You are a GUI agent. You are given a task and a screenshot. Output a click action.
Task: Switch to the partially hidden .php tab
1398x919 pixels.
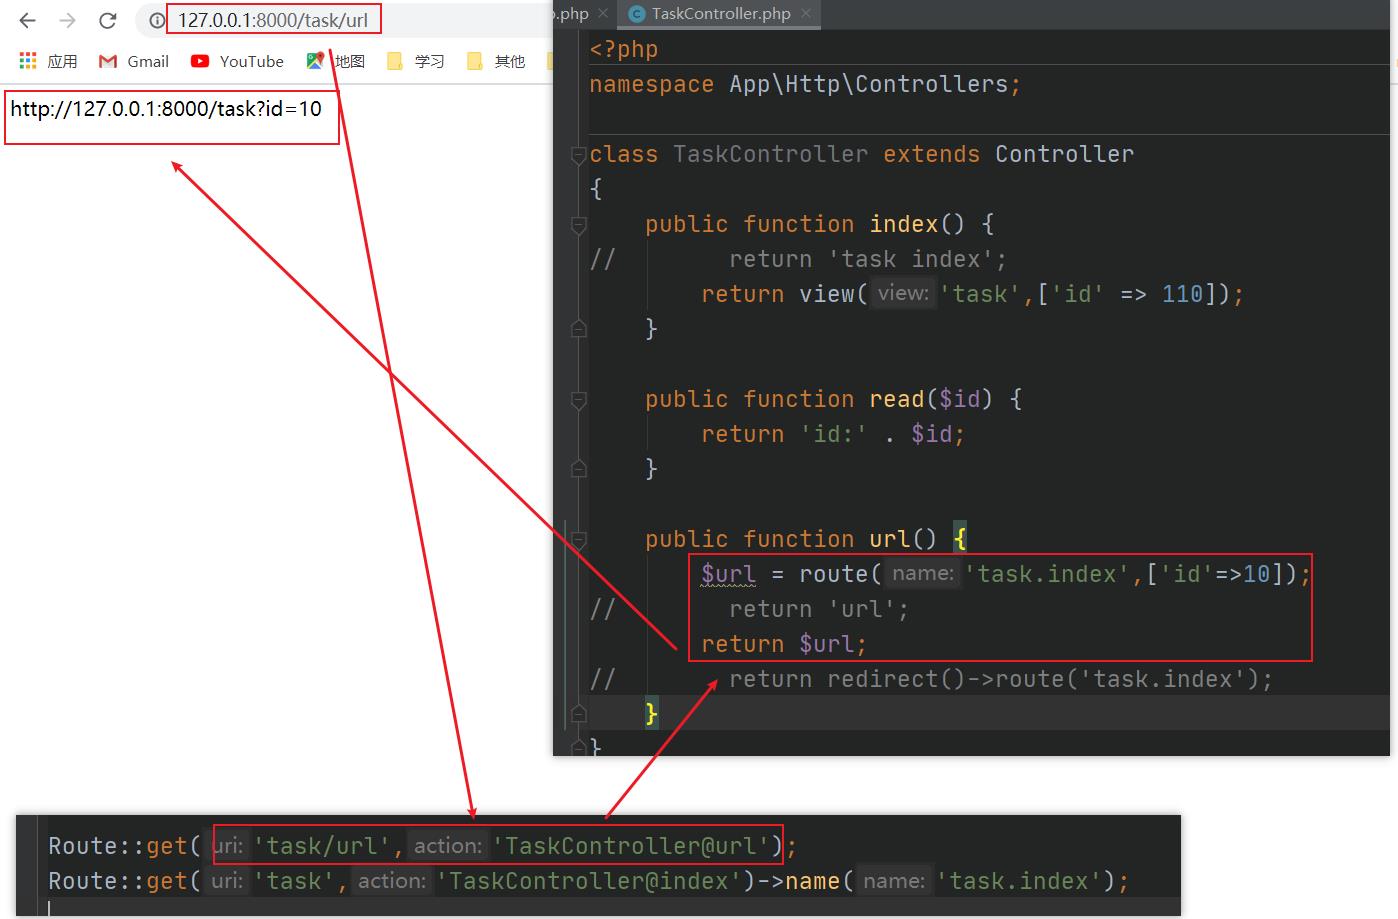(x=572, y=14)
